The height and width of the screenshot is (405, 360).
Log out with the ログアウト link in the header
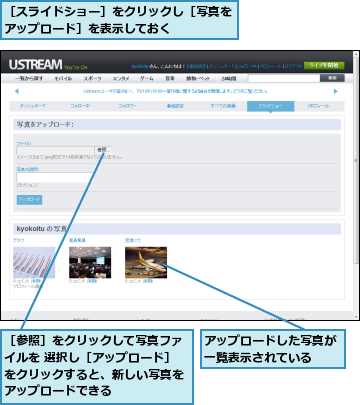click(x=293, y=66)
